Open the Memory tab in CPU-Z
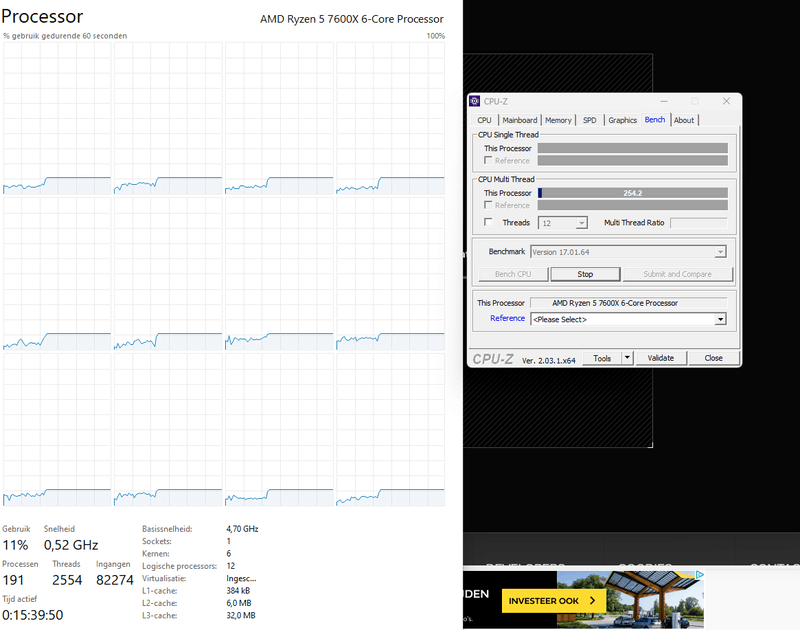The height and width of the screenshot is (630, 800). pos(558,120)
